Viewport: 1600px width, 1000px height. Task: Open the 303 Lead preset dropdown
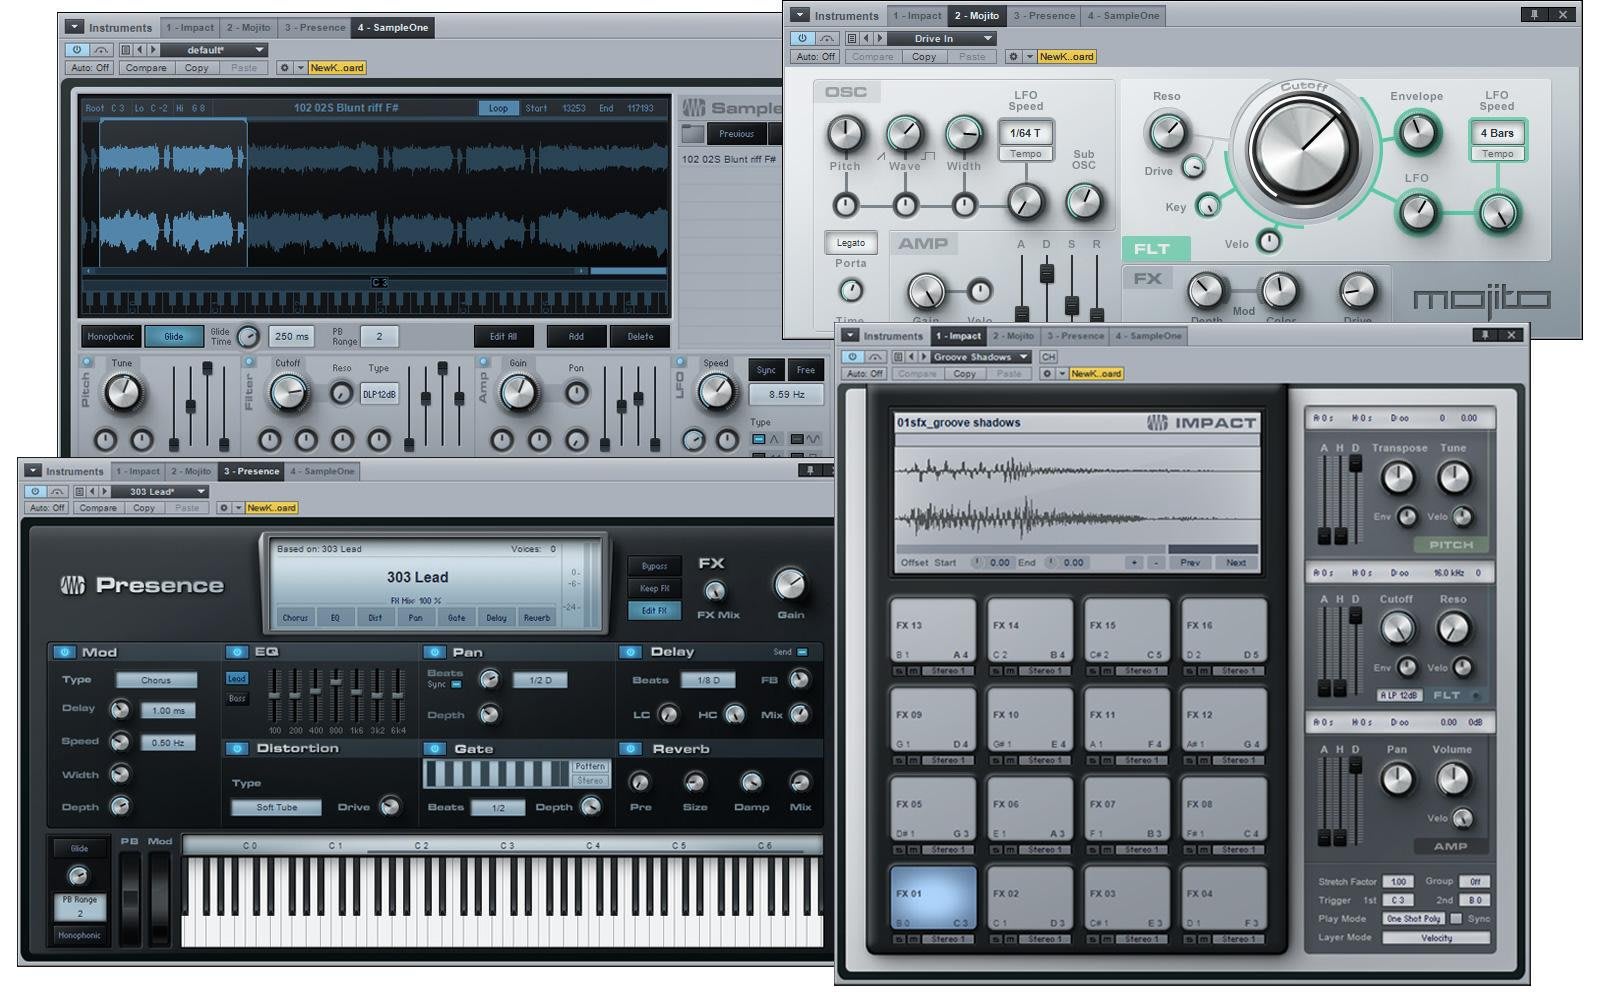tap(167, 491)
